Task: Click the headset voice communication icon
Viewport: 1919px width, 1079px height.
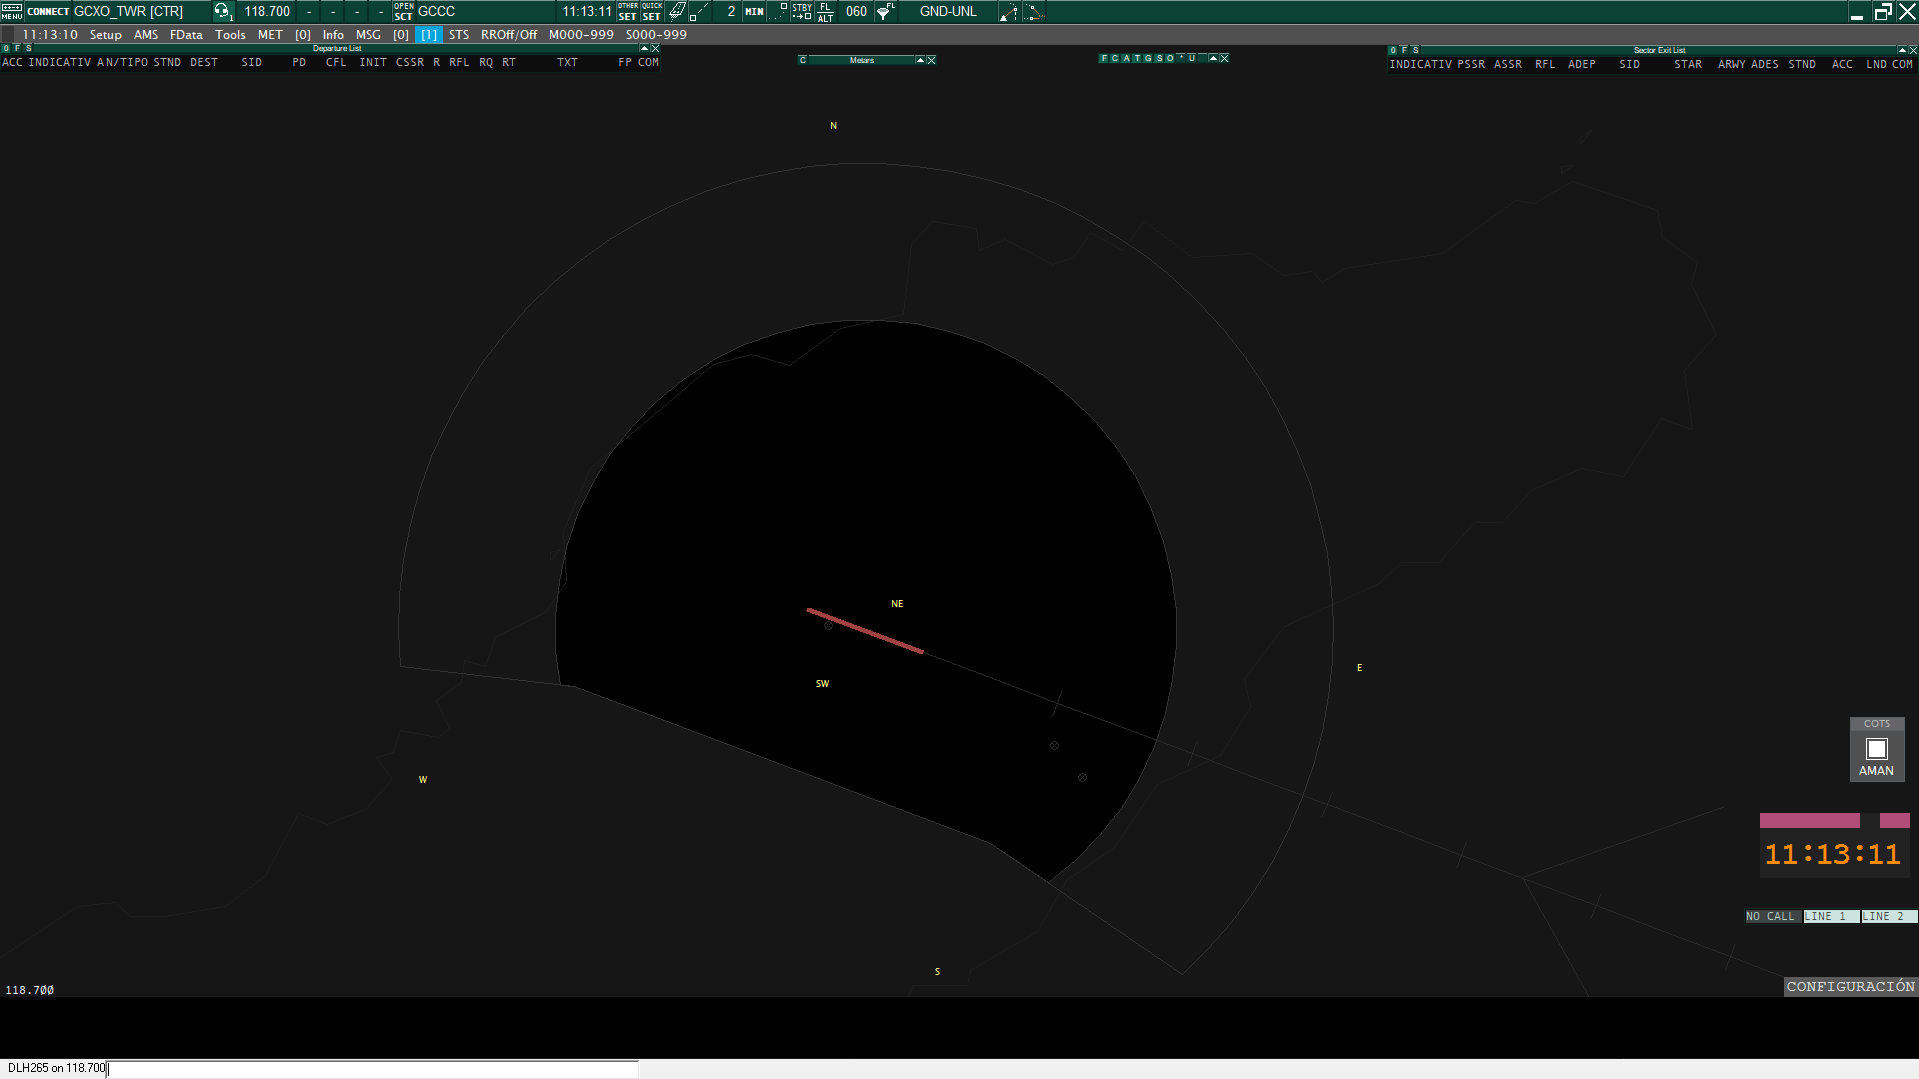Action: [222, 11]
